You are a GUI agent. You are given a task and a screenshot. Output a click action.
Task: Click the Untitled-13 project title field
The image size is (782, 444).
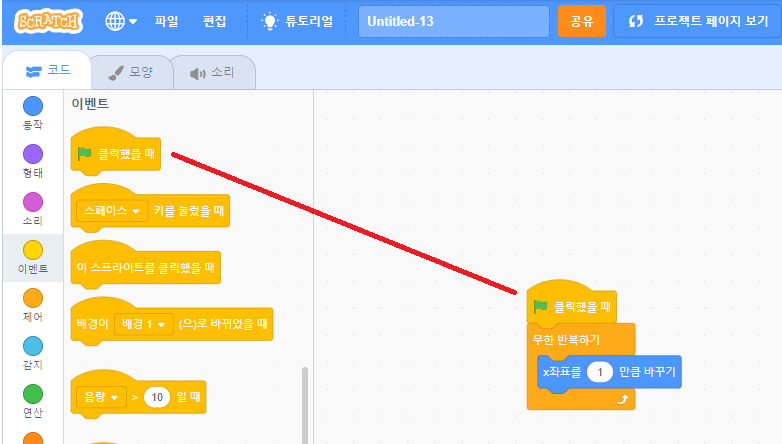point(453,21)
